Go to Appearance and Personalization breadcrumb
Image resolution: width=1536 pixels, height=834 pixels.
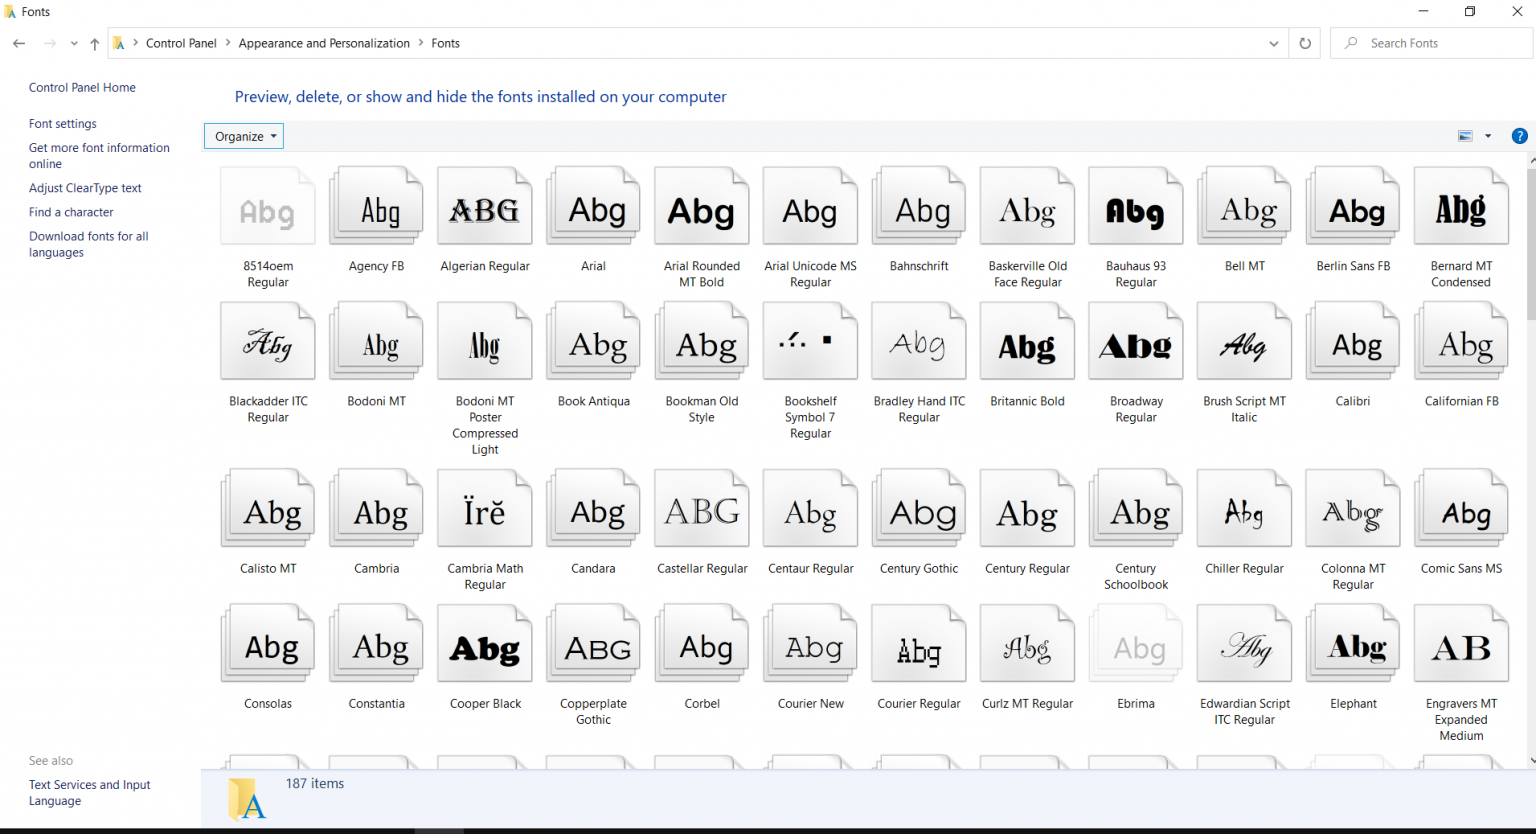click(x=324, y=43)
